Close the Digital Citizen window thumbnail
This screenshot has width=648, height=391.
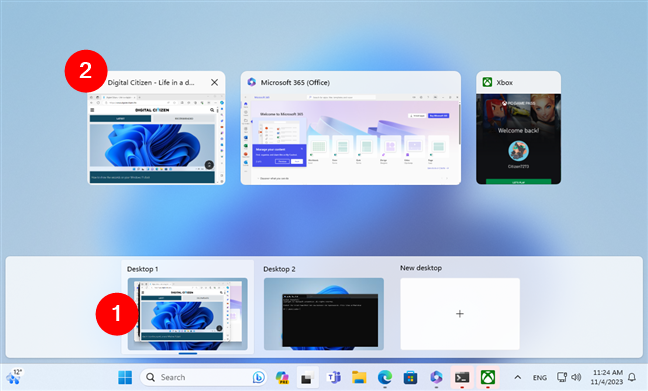[214, 82]
